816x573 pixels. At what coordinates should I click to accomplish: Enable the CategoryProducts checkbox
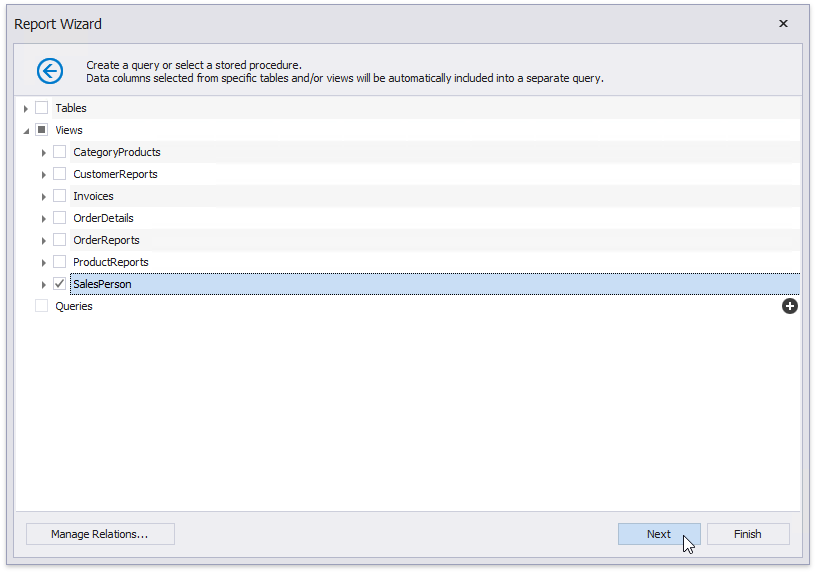pyautogui.click(x=60, y=152)
